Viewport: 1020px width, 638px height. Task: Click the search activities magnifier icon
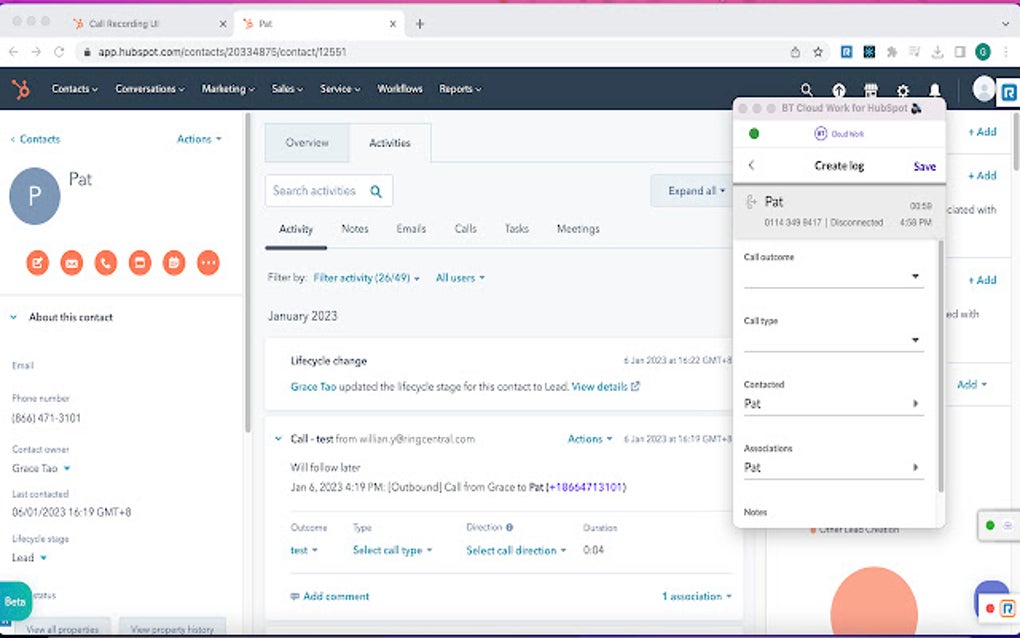click(x=376, y=191)
